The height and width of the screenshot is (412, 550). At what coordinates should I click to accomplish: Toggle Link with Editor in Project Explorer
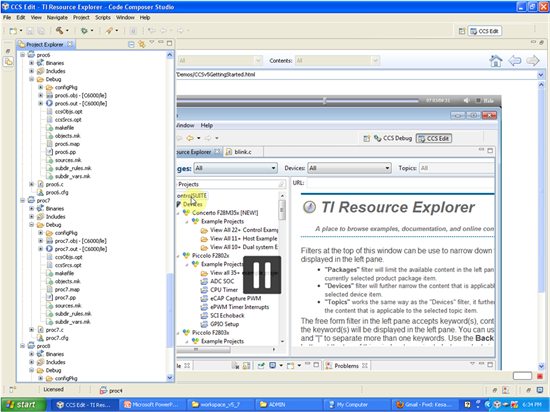(142, 44)
